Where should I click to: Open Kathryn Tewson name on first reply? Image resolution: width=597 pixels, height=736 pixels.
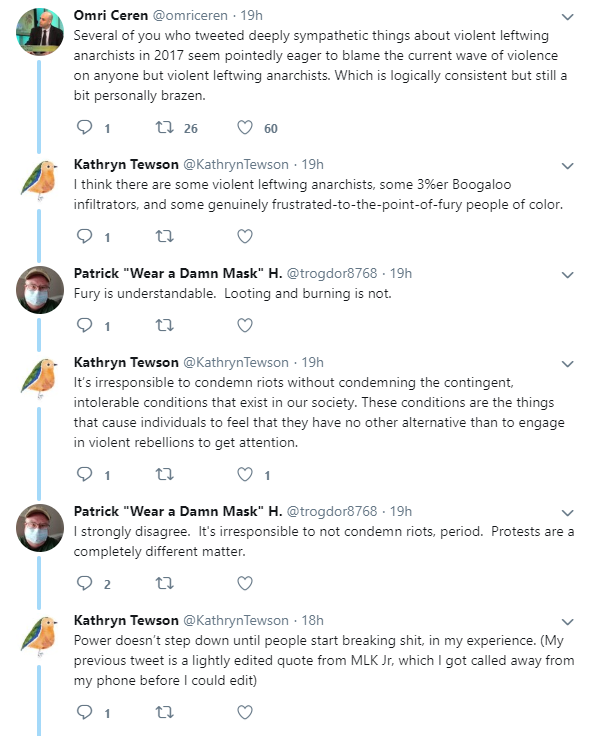click(x=126, y=164)
